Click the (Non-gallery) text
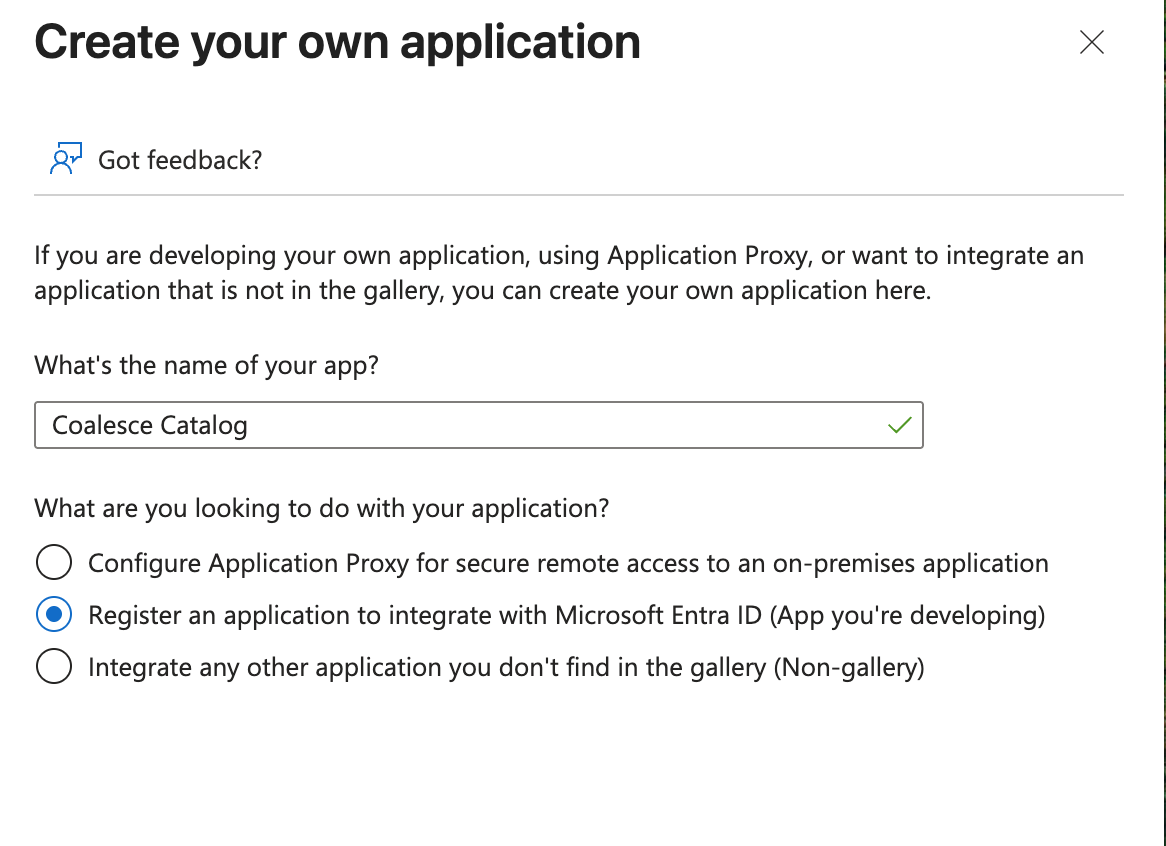1166x846 pixels. click(849, 666)
